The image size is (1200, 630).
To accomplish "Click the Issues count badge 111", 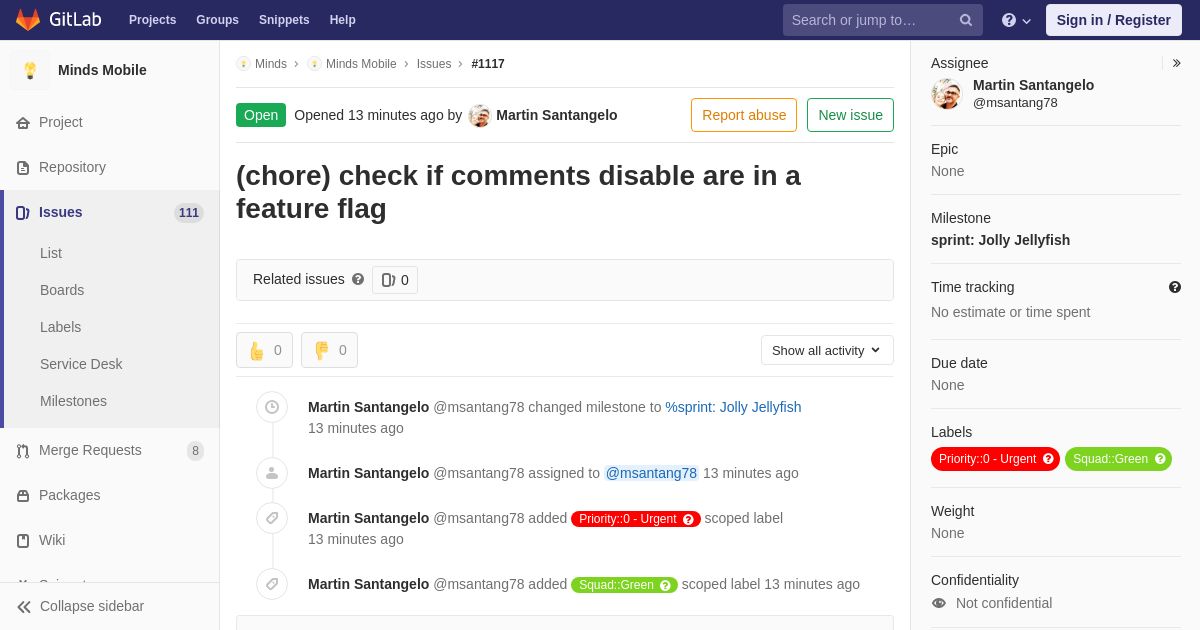I will tap(189, 213).
